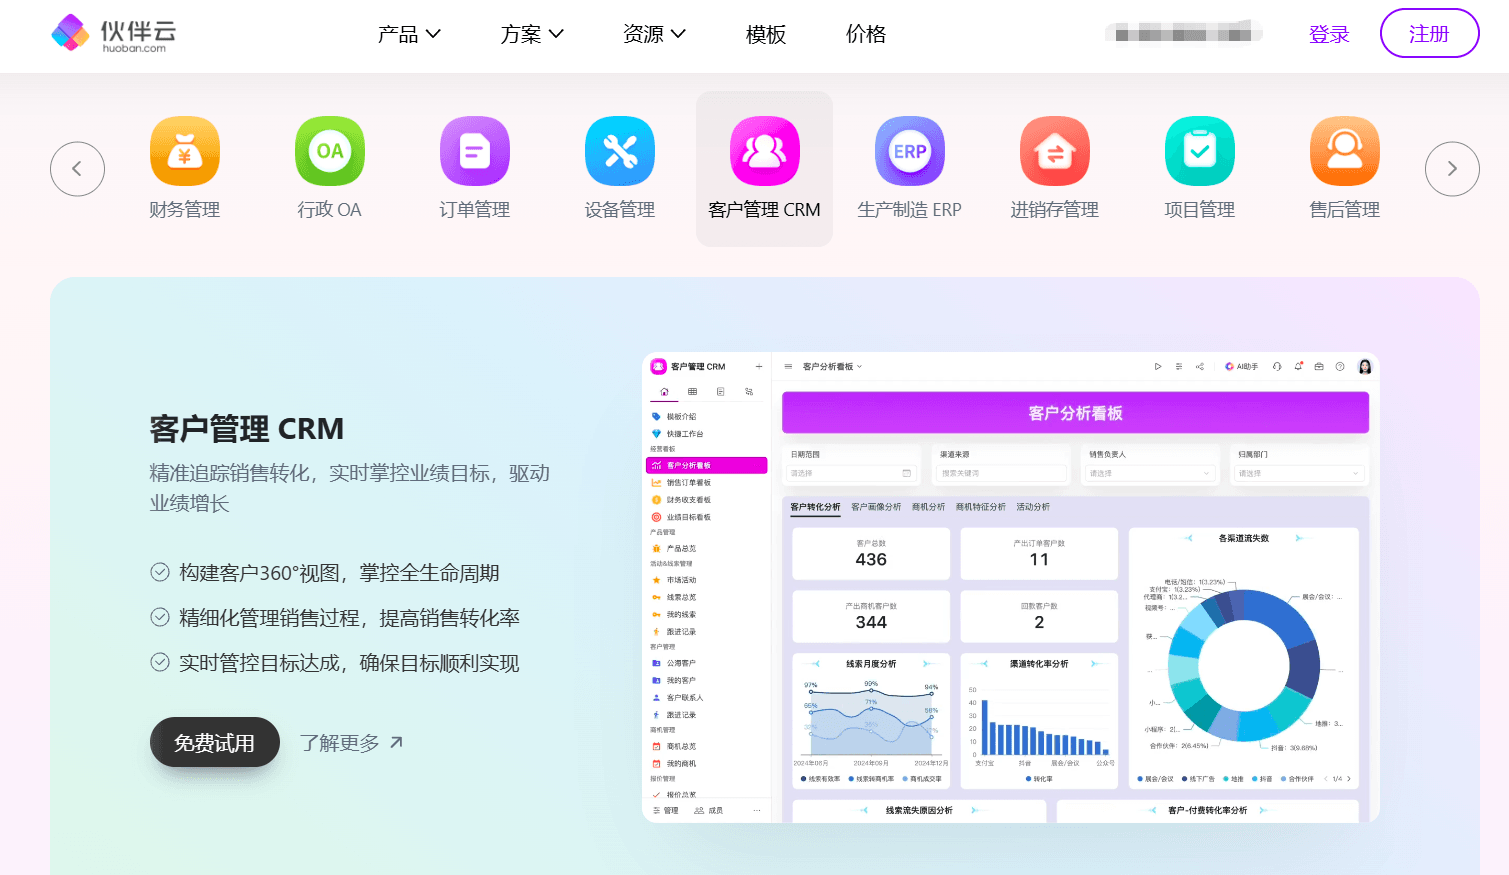Open the 模板 menu item

point(766,34)
